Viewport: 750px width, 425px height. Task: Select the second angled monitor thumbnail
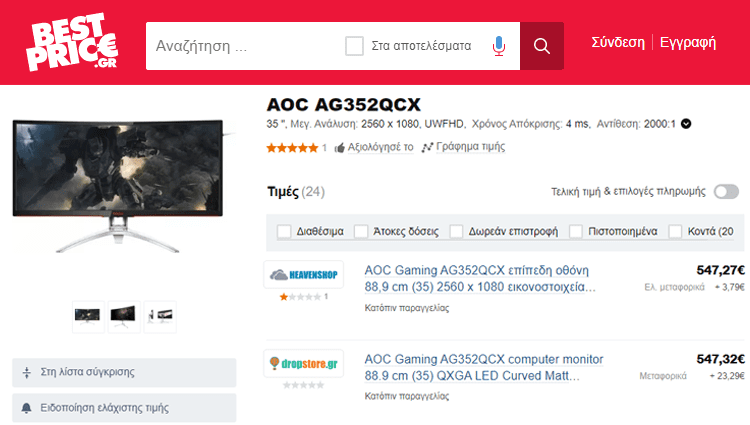pyautogui.click(x=124, y=316)
